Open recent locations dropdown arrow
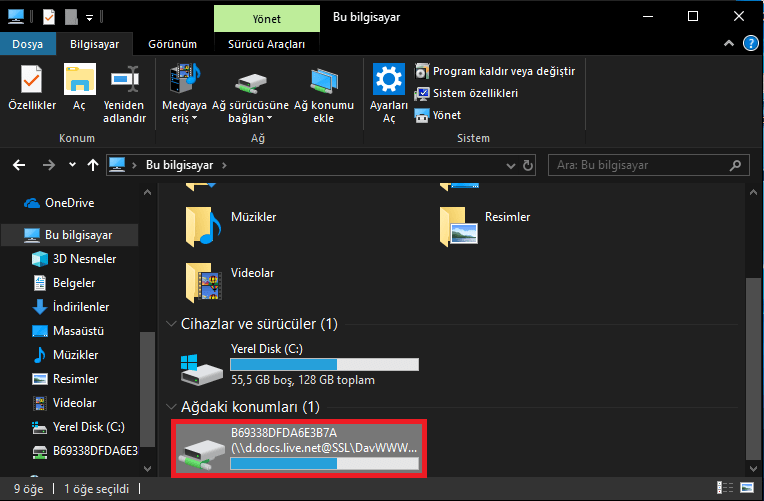The image size is (764, 501). (x=72, y=165)
